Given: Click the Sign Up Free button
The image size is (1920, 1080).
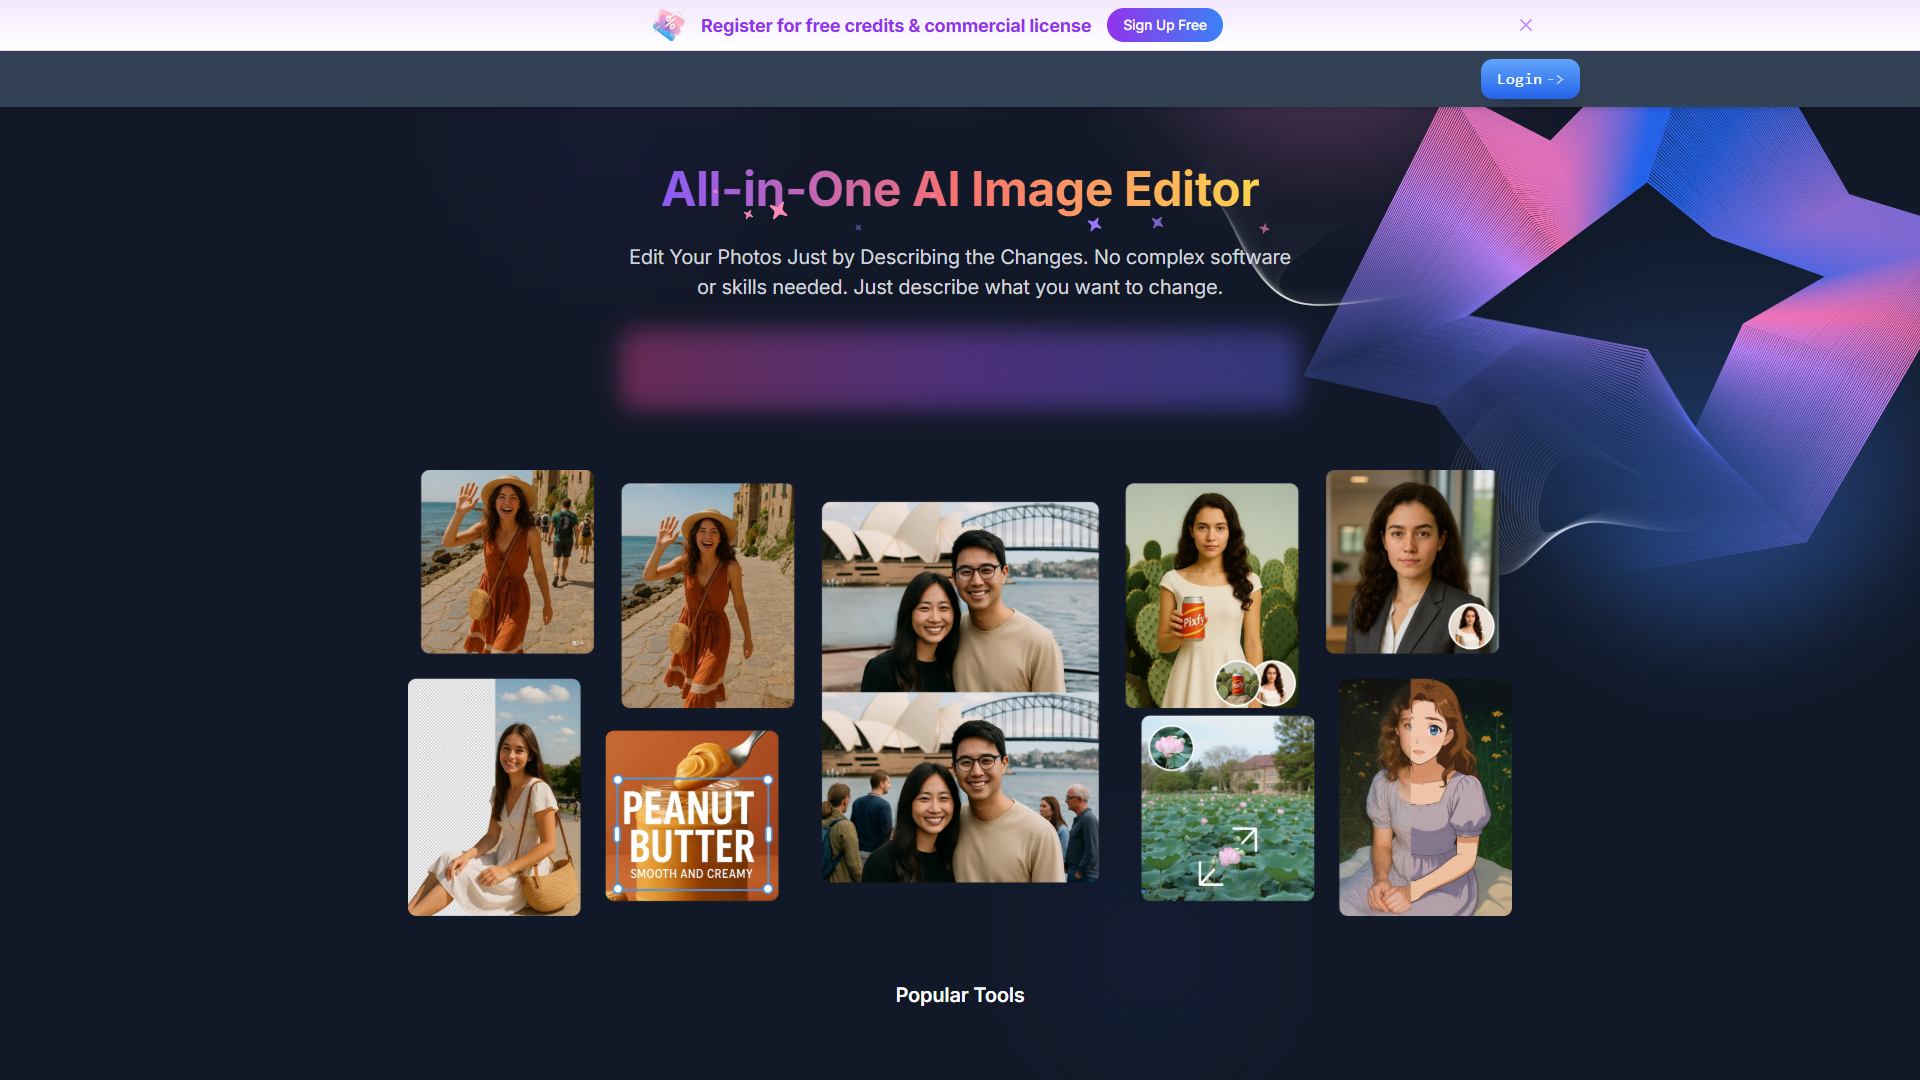Looking at the screenshot, I should click(x=1164, y=25).
